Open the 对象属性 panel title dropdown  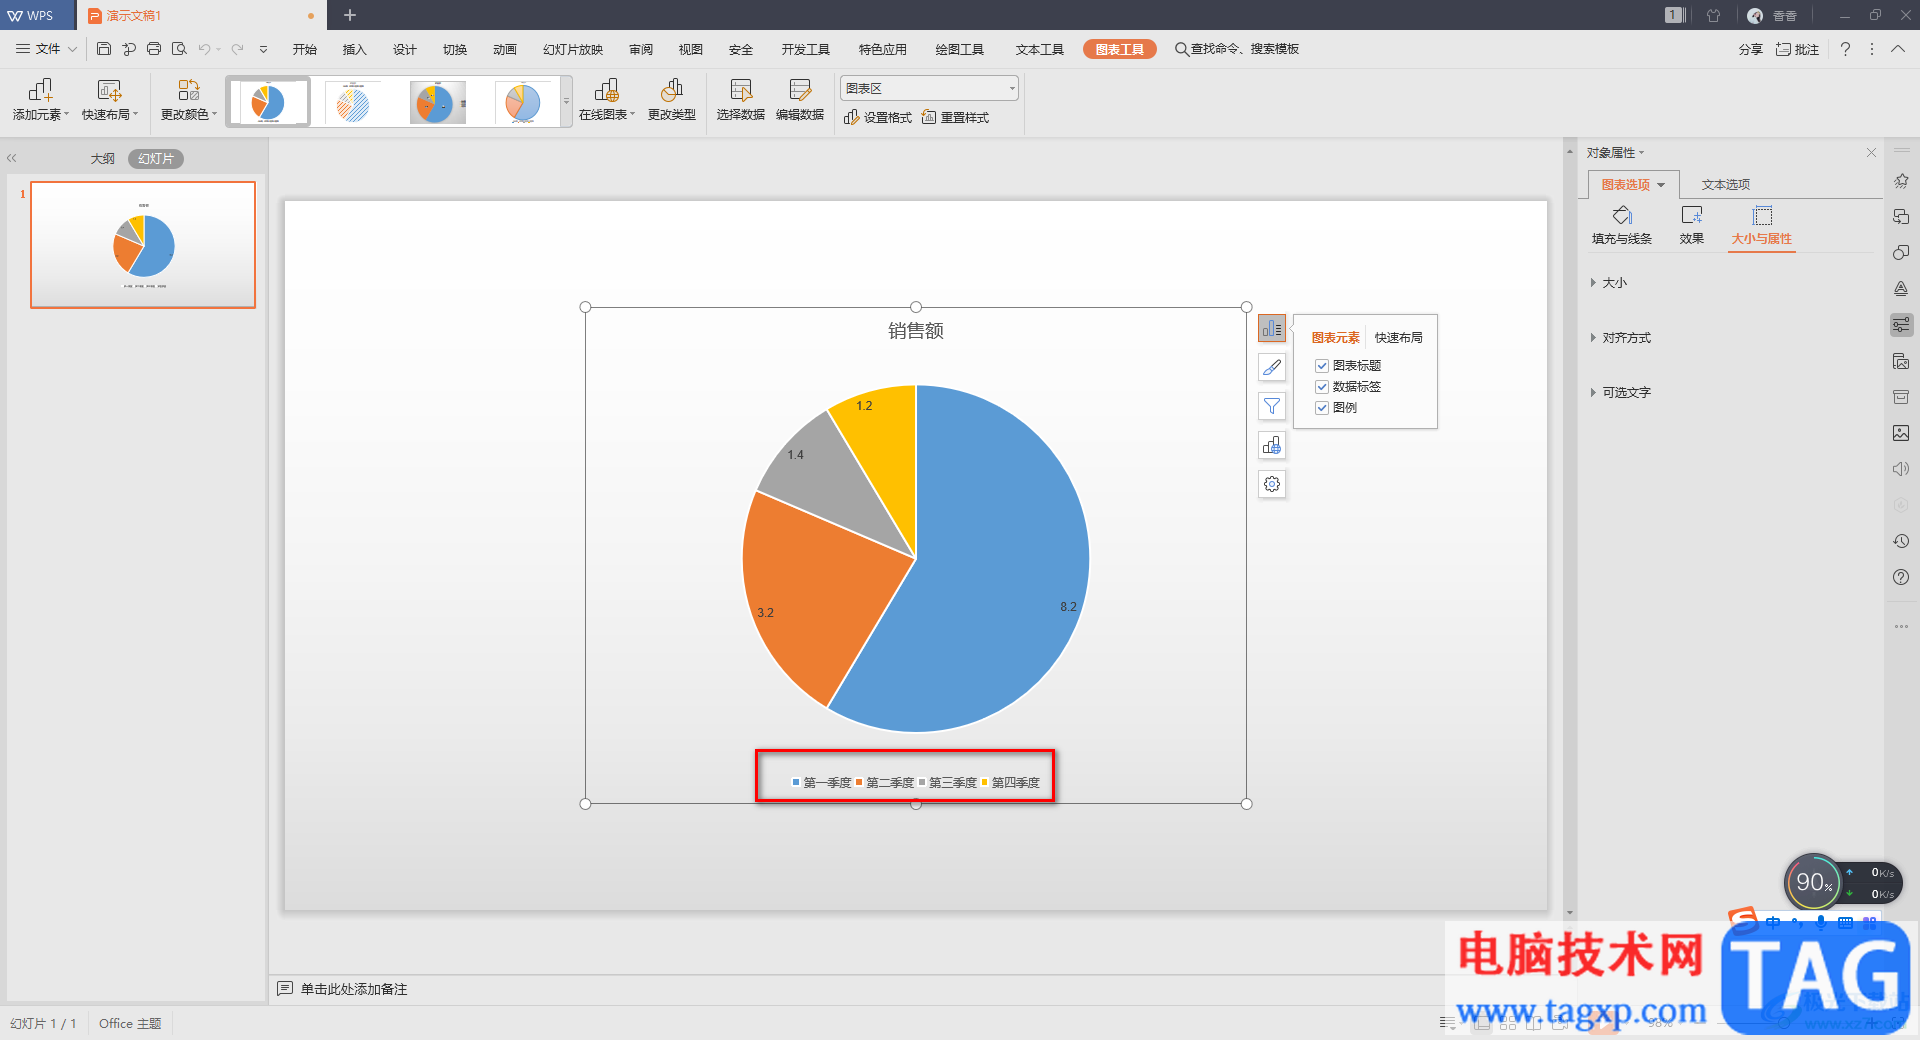(x=1615, y=153)
